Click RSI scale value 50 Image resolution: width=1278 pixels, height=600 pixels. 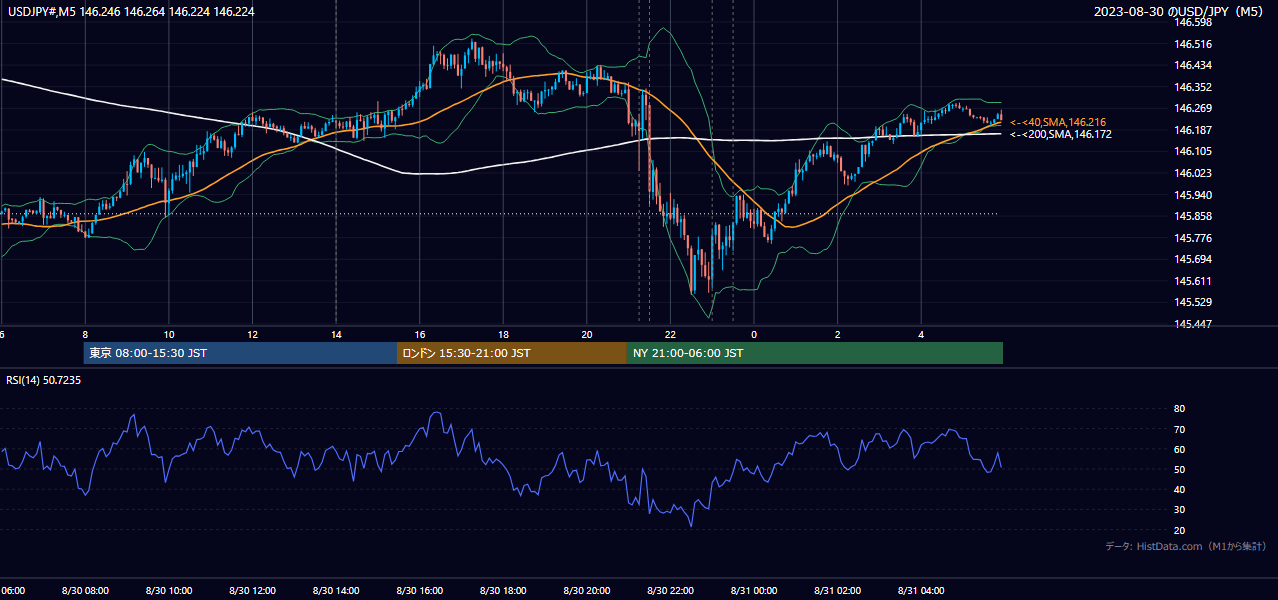pyautogui.click(x=1179, y=469)
